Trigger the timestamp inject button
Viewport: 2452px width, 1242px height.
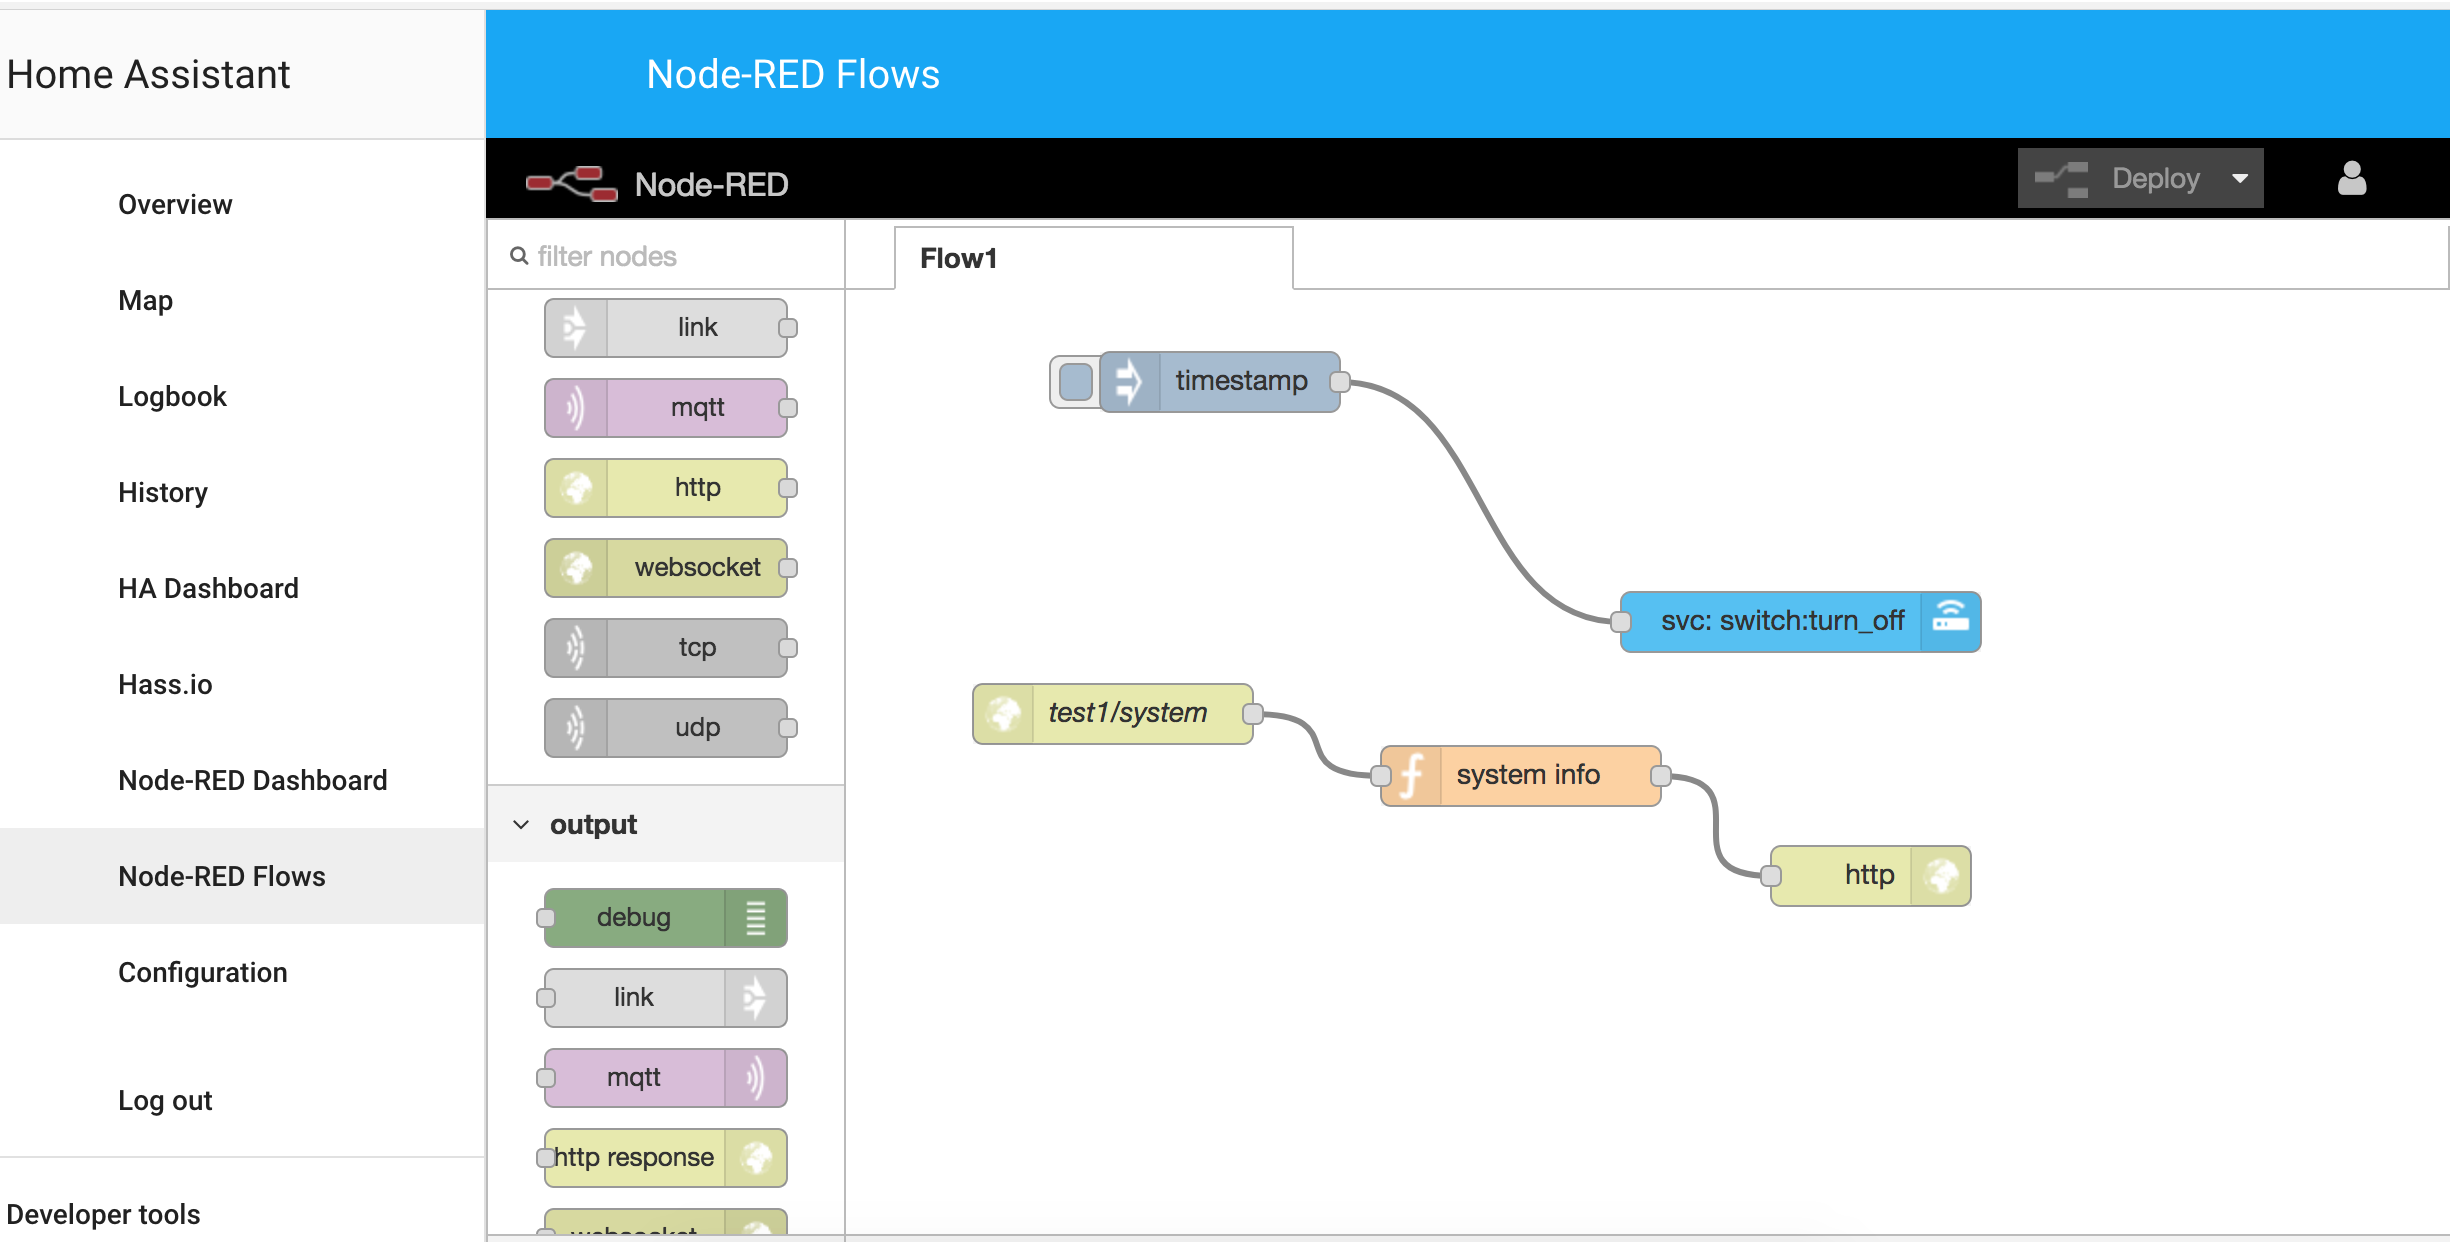click(1075, 382)
